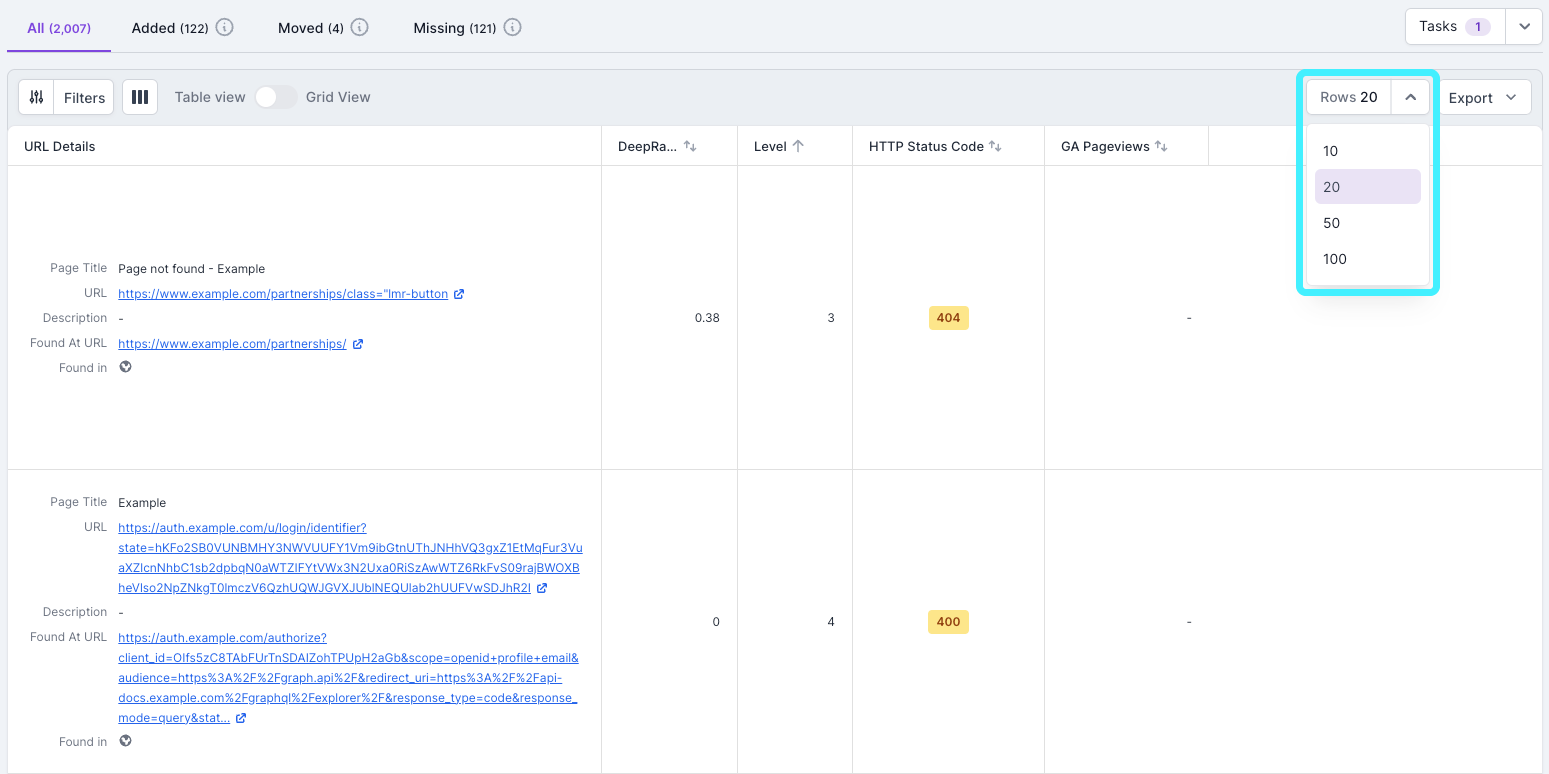This screenshot has height=774, width=1549.
Task: Open the lmr-button partnerships URL link
Action: (282, 294)
